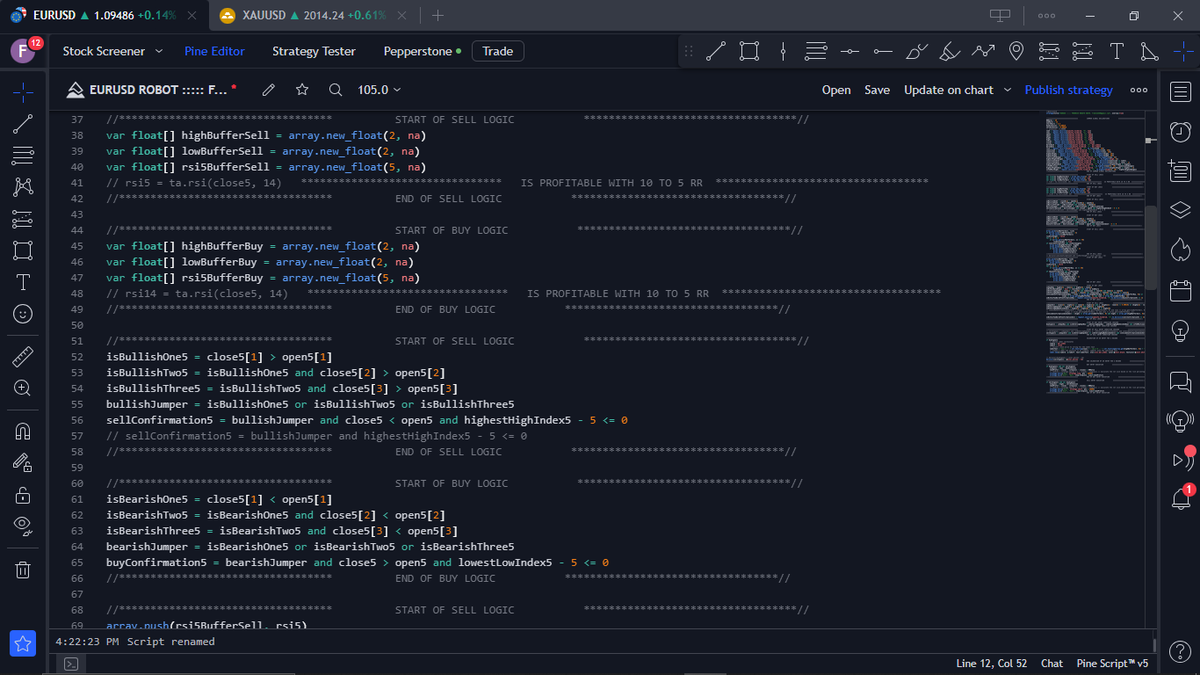Click Open in the editor toolbar
Viewport: 1200px width, 675px height.
click(x=836, y=90)
